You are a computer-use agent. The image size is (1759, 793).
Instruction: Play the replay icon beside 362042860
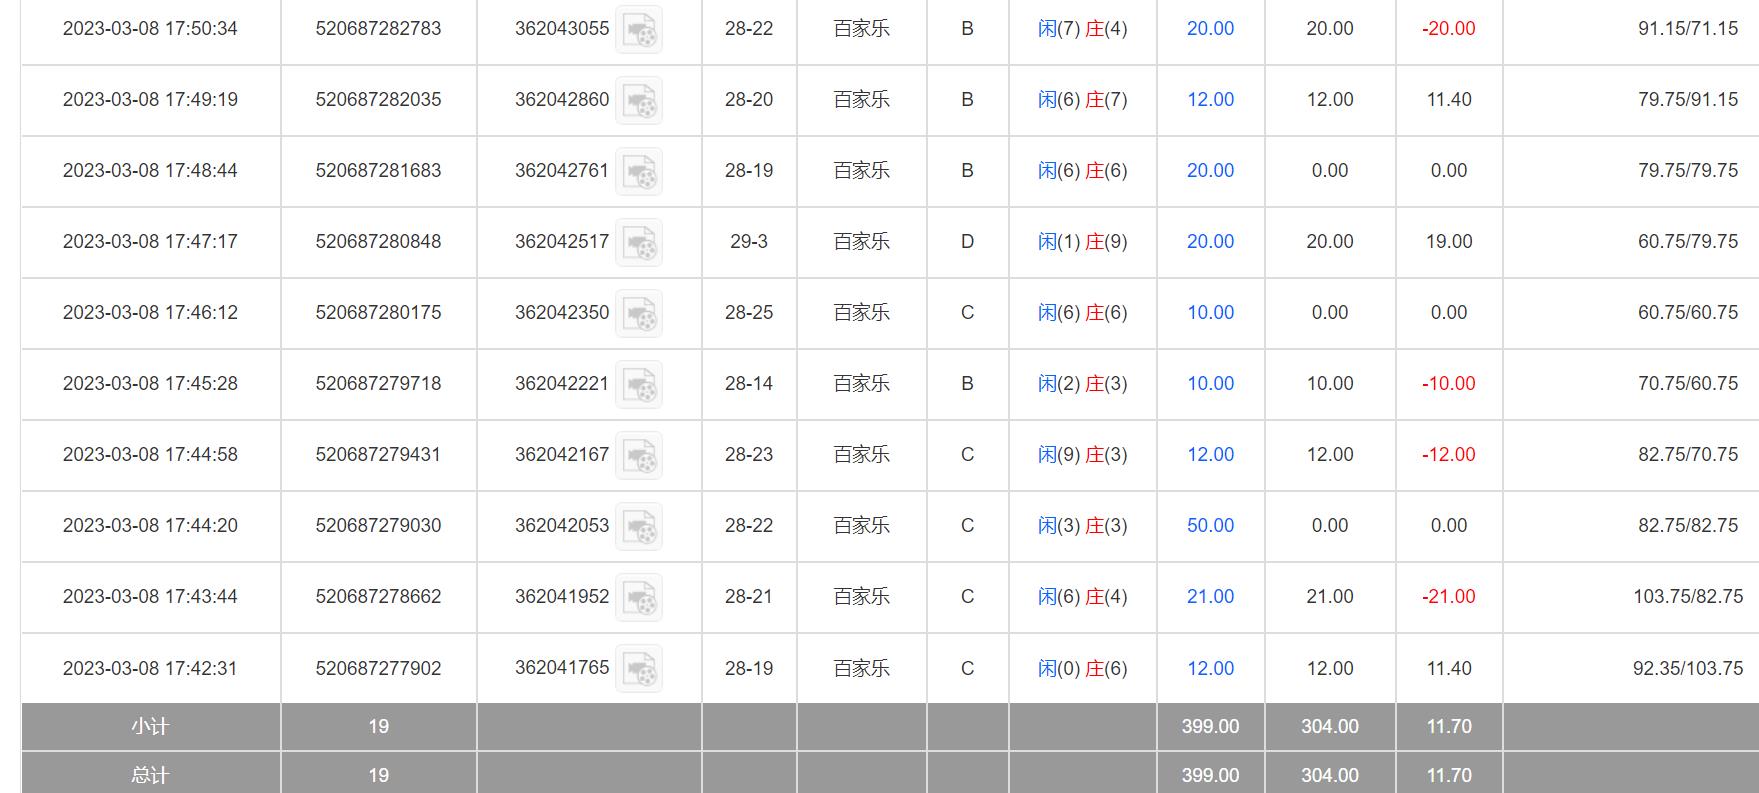pos(638,101)
